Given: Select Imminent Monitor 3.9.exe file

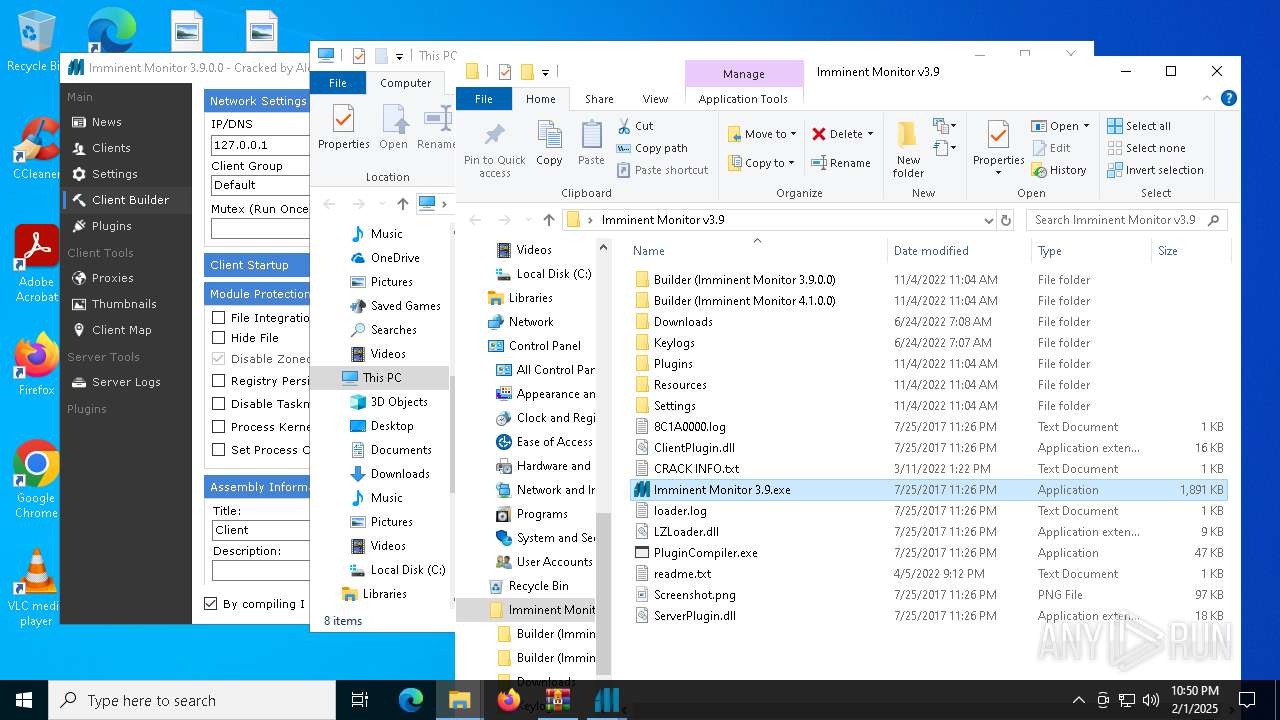Looking at the screenshot, I should click(x=928, y=490).
